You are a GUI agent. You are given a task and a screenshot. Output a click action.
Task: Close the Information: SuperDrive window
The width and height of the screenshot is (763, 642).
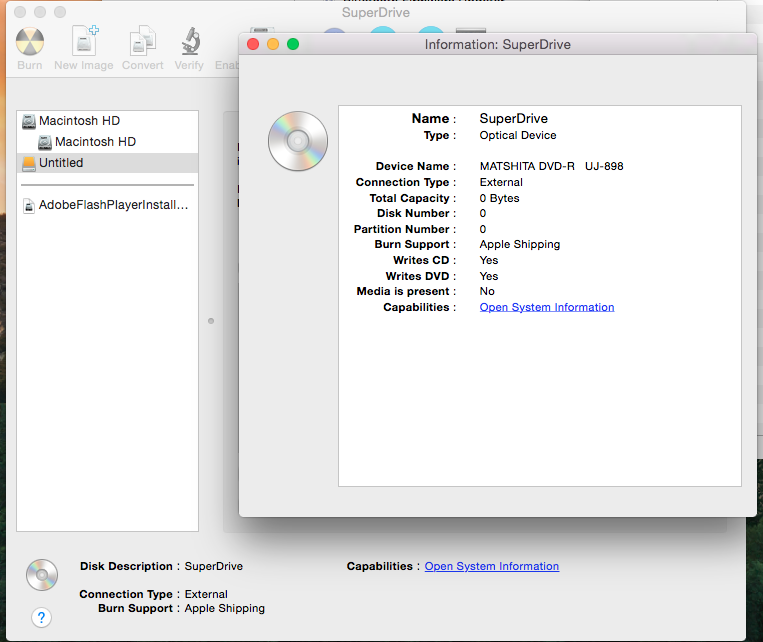coord(253,44)
